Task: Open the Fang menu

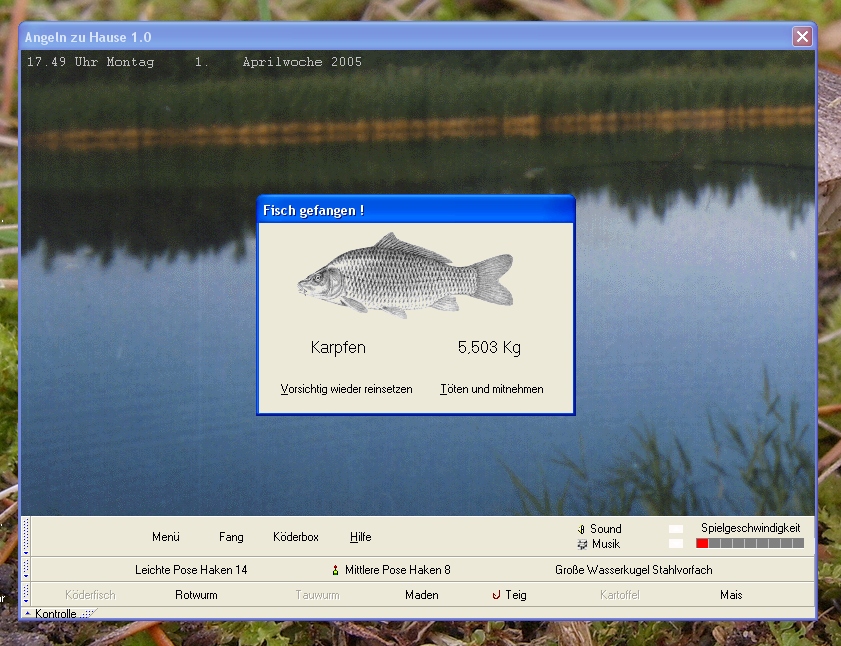Action: pos(231,537)
